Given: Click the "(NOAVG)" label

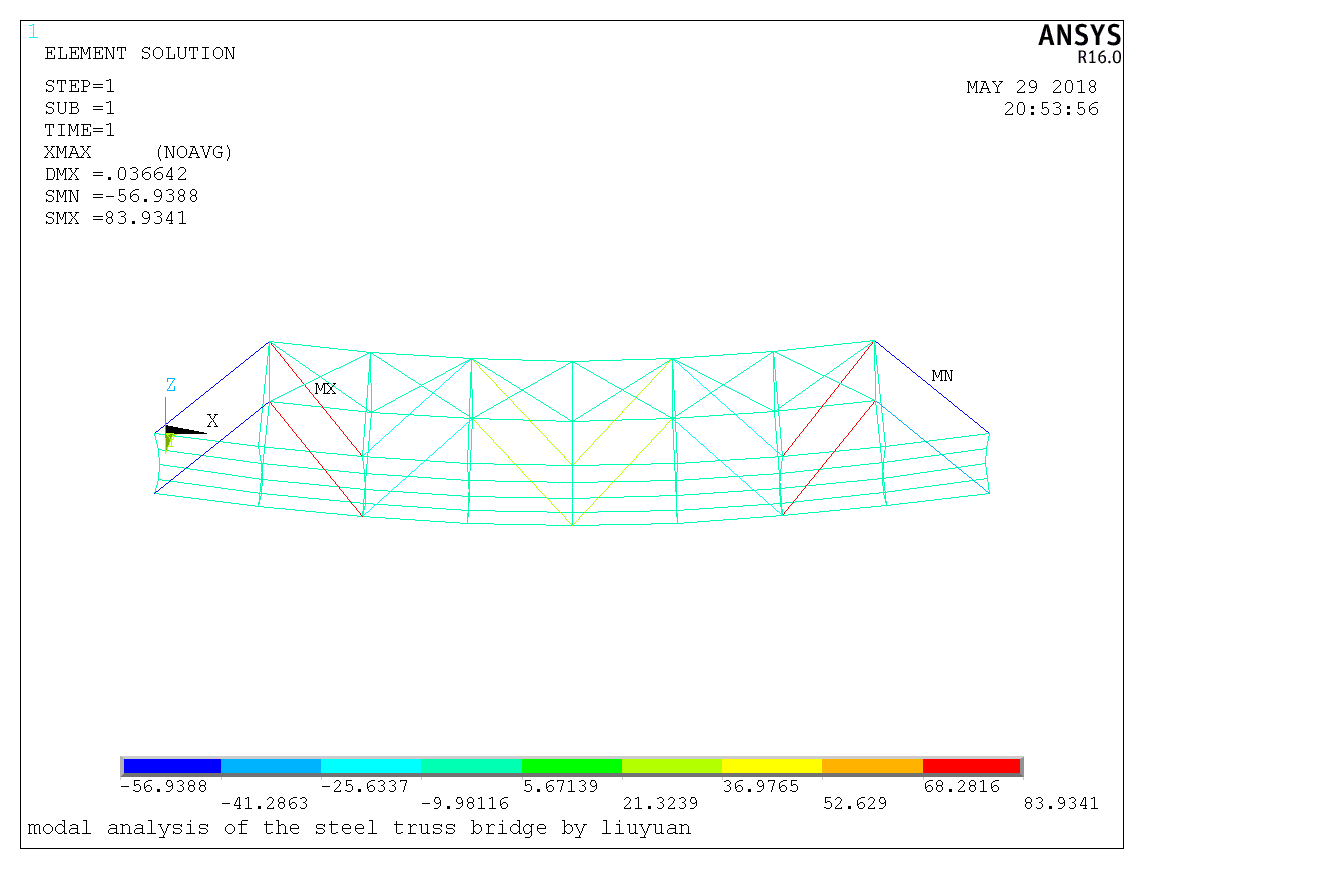Looking at the screenshot, I should tap(194, 152).
